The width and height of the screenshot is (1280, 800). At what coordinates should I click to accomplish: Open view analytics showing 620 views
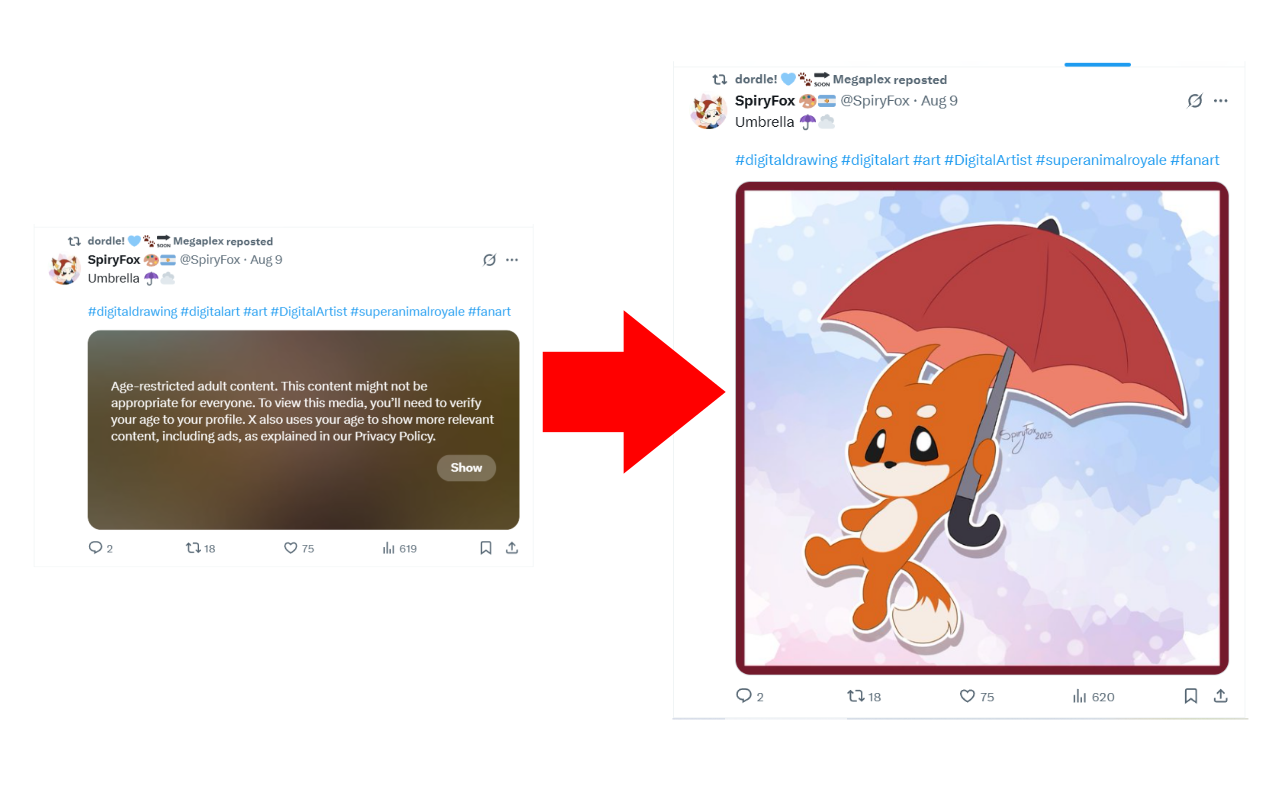point(1080,696)
